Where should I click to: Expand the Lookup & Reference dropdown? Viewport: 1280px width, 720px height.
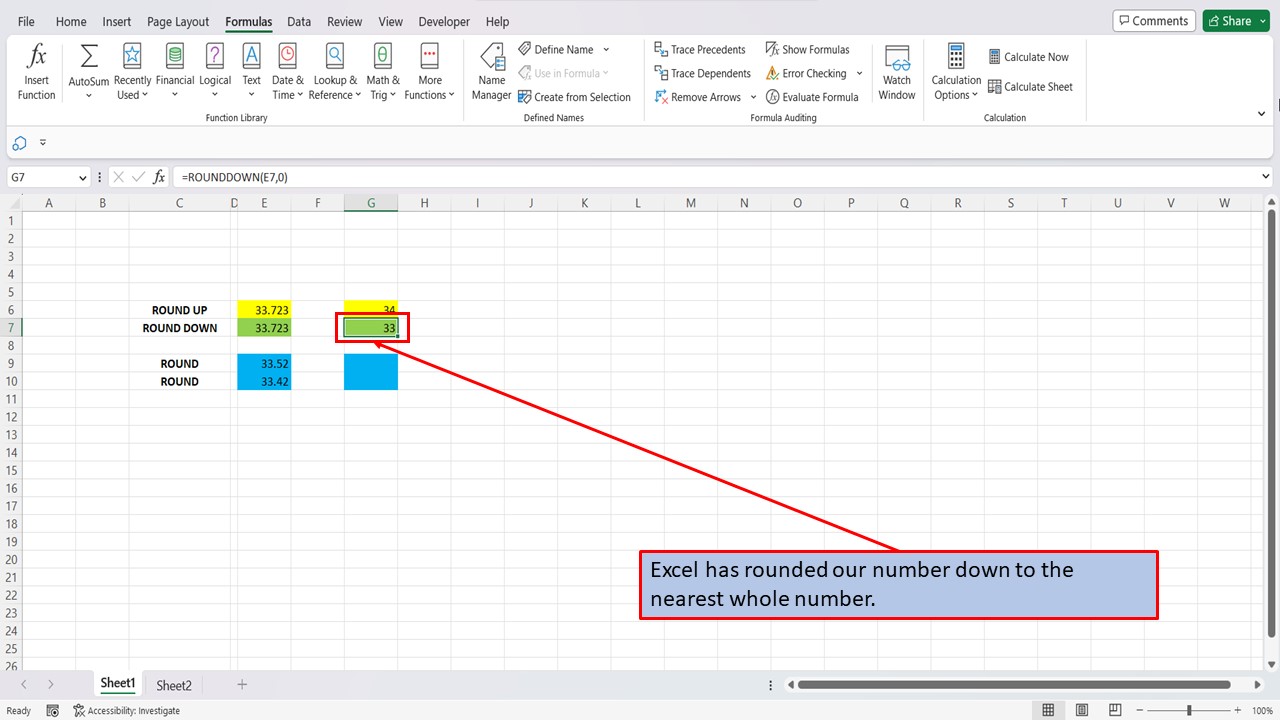(x=335, y=70)
